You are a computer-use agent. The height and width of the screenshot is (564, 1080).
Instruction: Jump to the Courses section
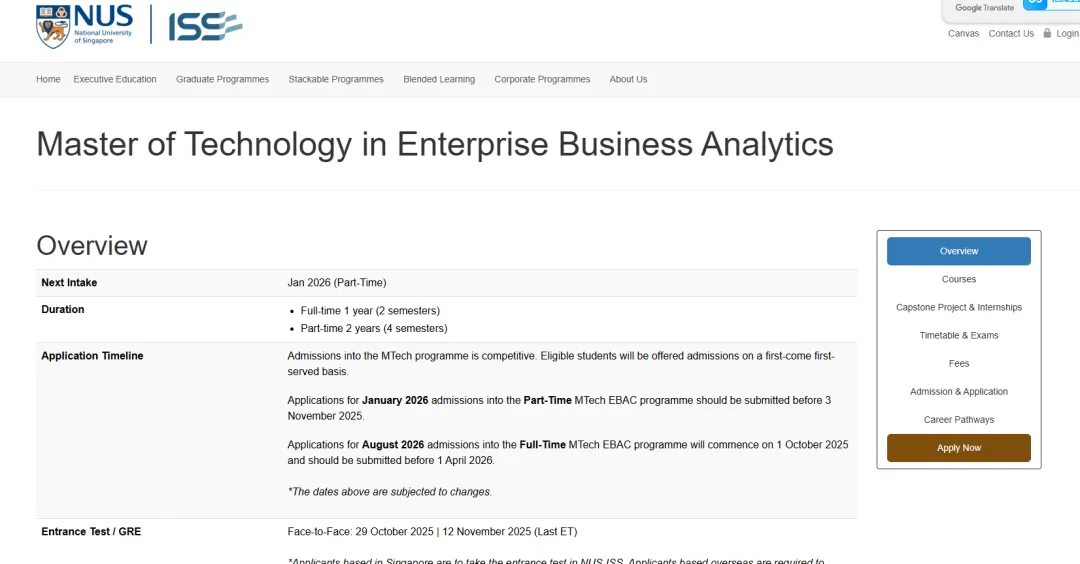(x=958, y=279)
